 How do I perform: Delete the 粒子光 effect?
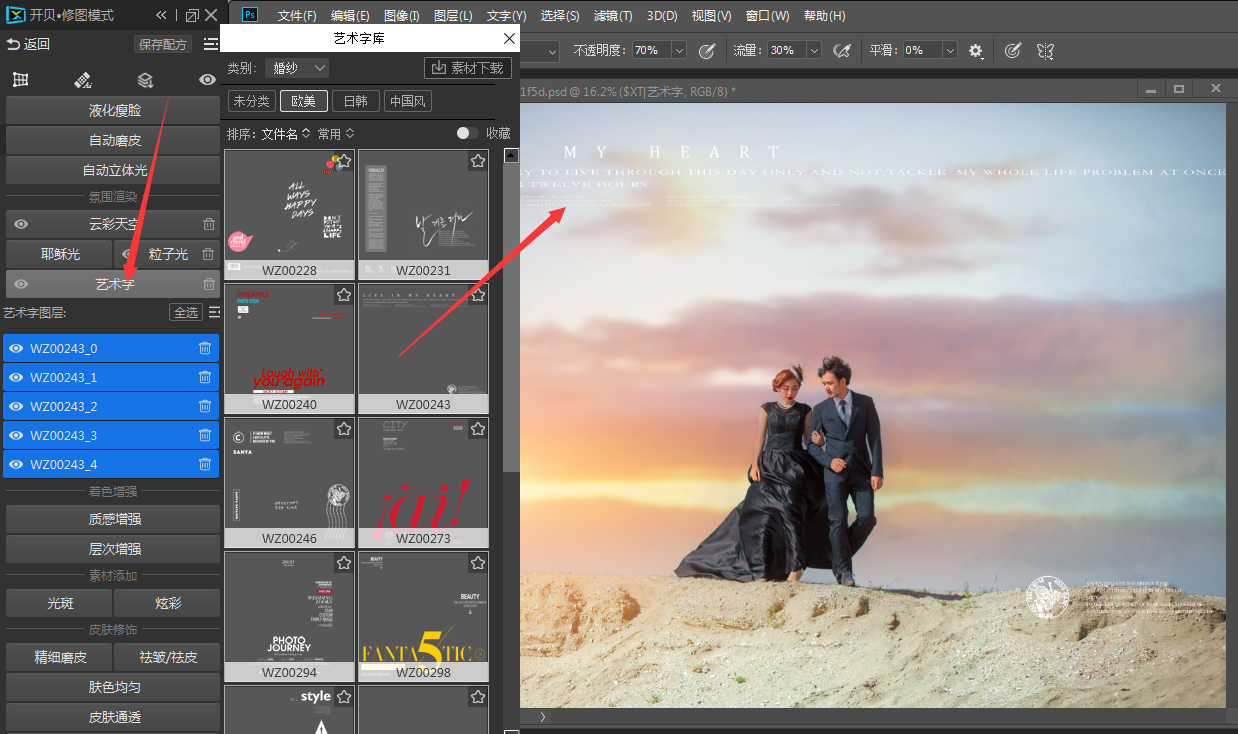tap(208, 254)
